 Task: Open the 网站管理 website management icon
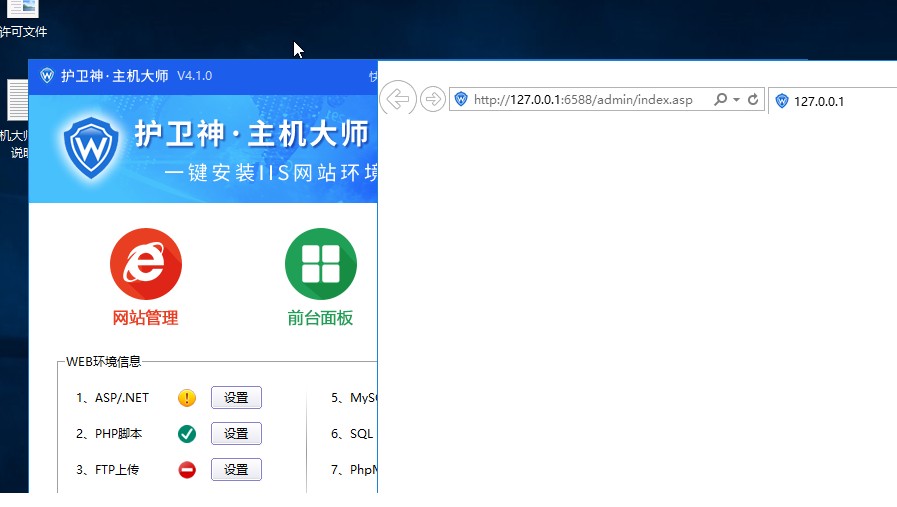tap(145, 264)
